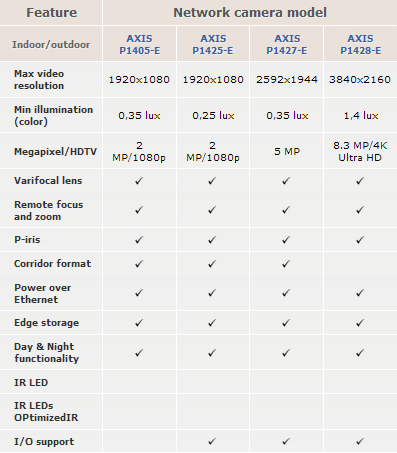
Task: Open the AXIS P1425-E model link
Action: tap(213, 44)
